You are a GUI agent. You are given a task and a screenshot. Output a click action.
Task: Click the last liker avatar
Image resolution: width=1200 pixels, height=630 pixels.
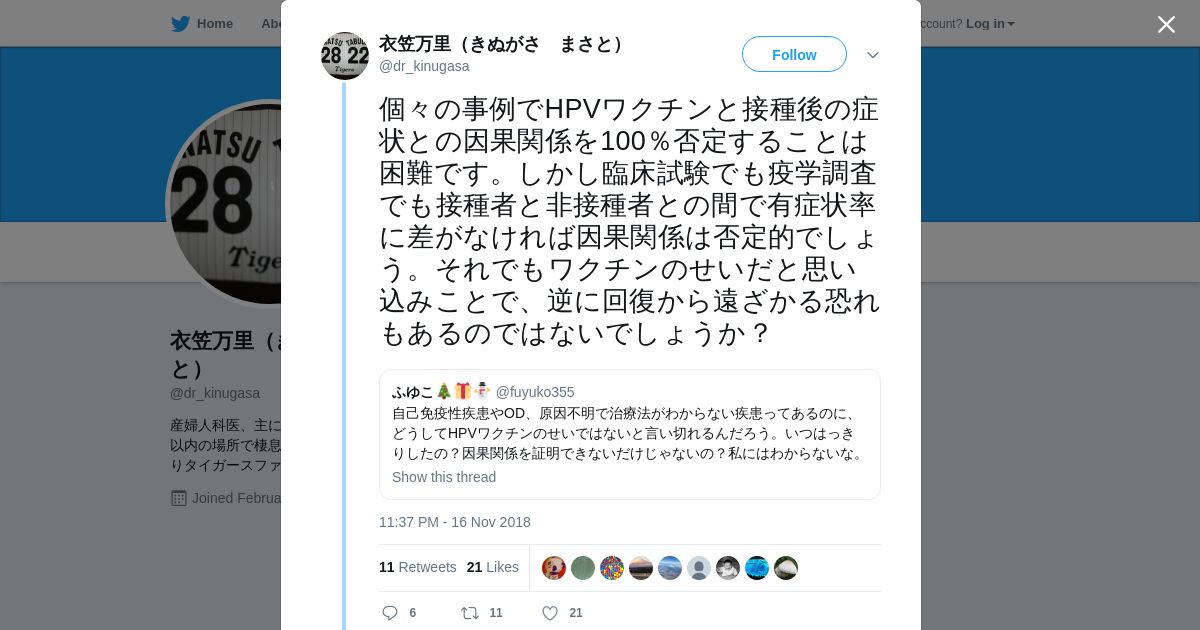point(786,568)
